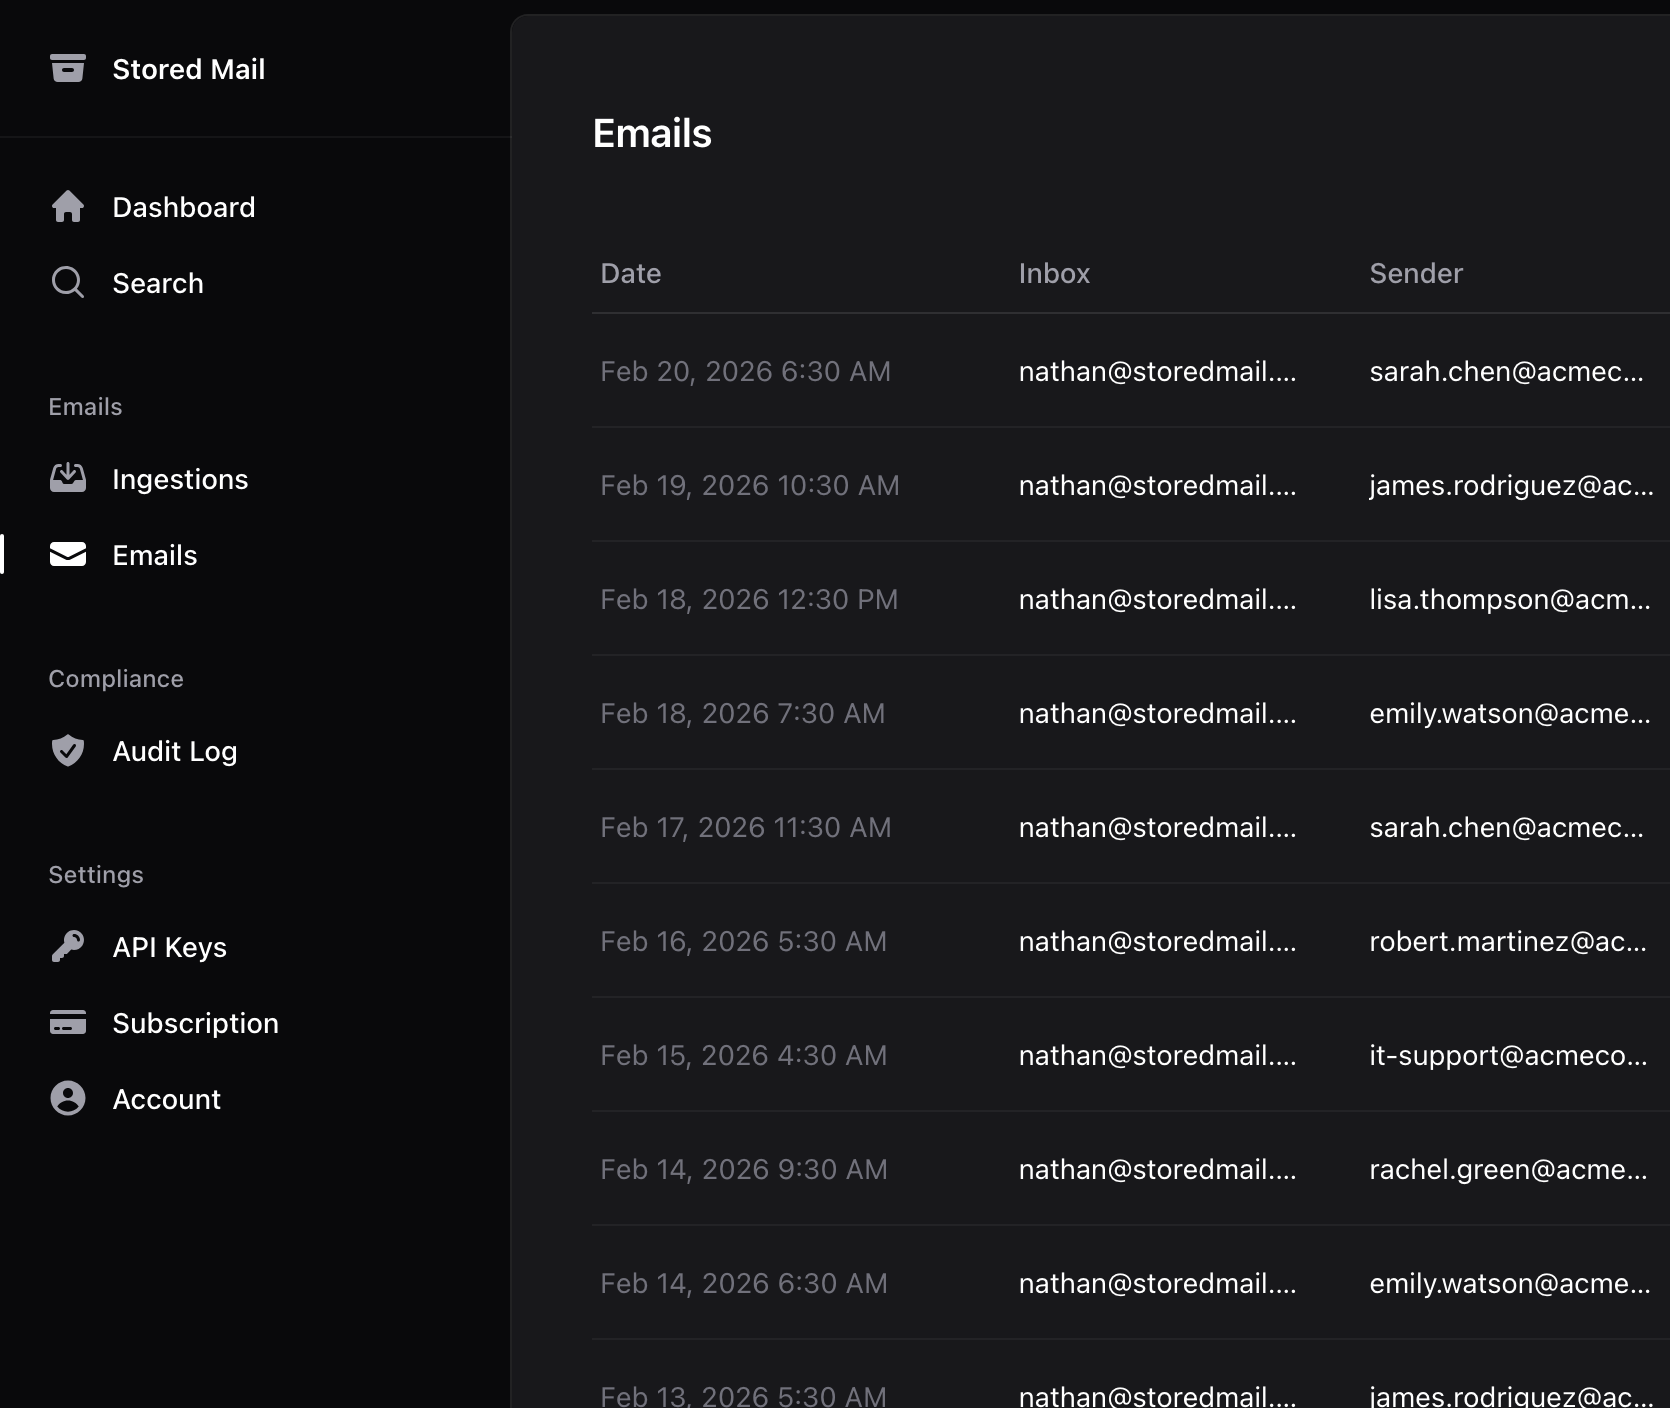This screenshot has width=1670, height=1408.
Task: Click the Audit Log shield icon
Action: pyautogui.click(x=67, y=751)
